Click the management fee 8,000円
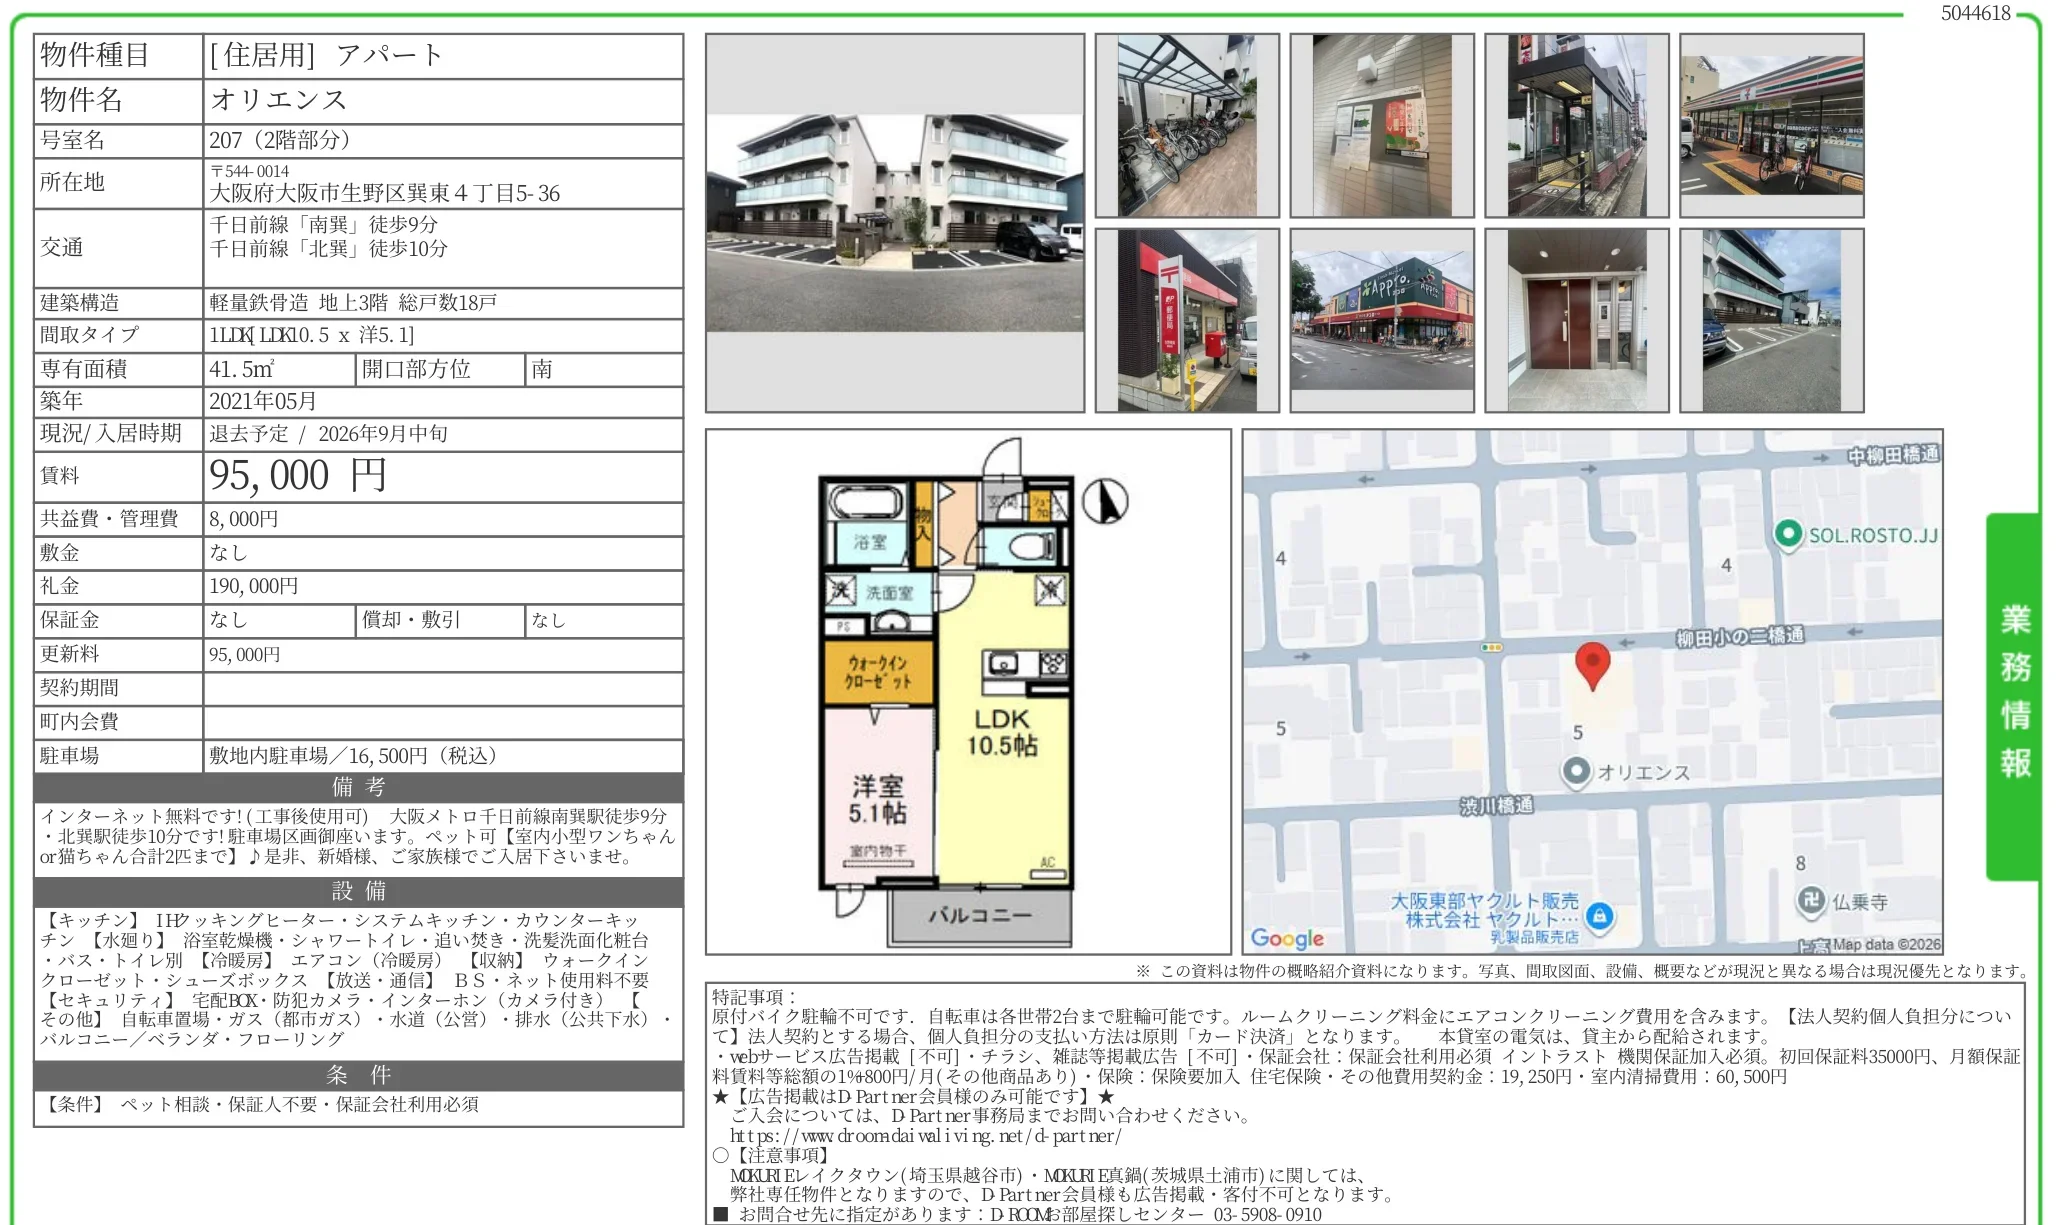 point(244,519)
